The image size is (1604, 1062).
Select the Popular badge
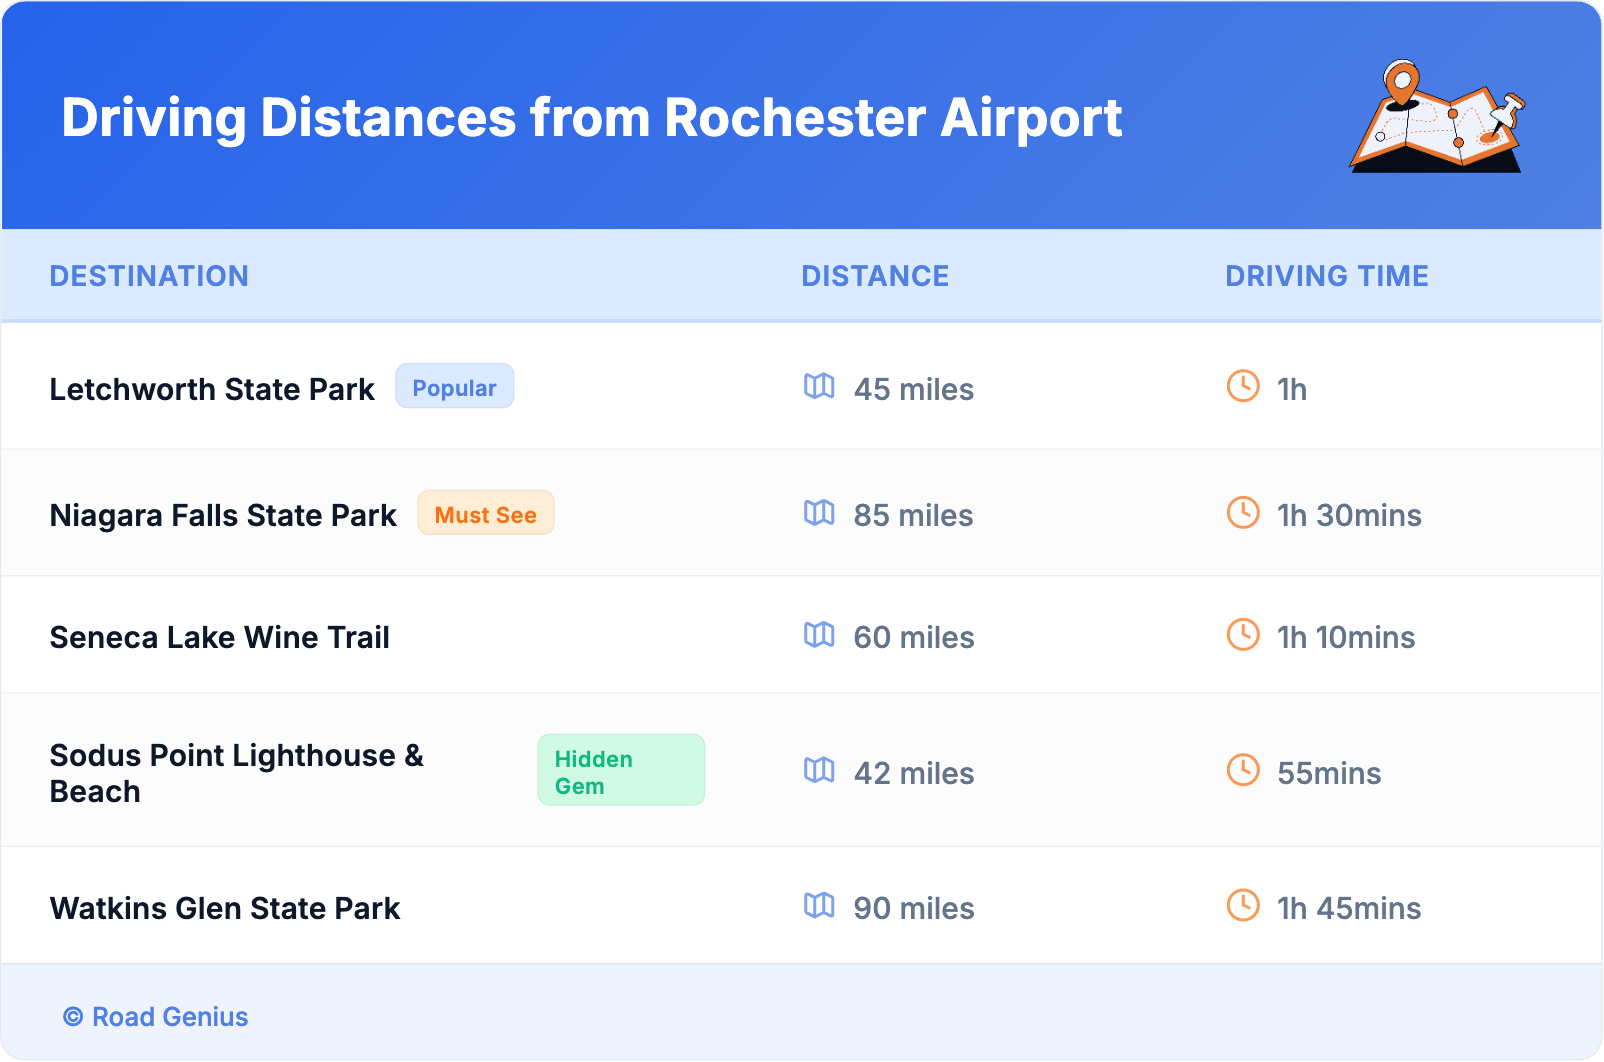pyautogui.click(x=454, y=387)
